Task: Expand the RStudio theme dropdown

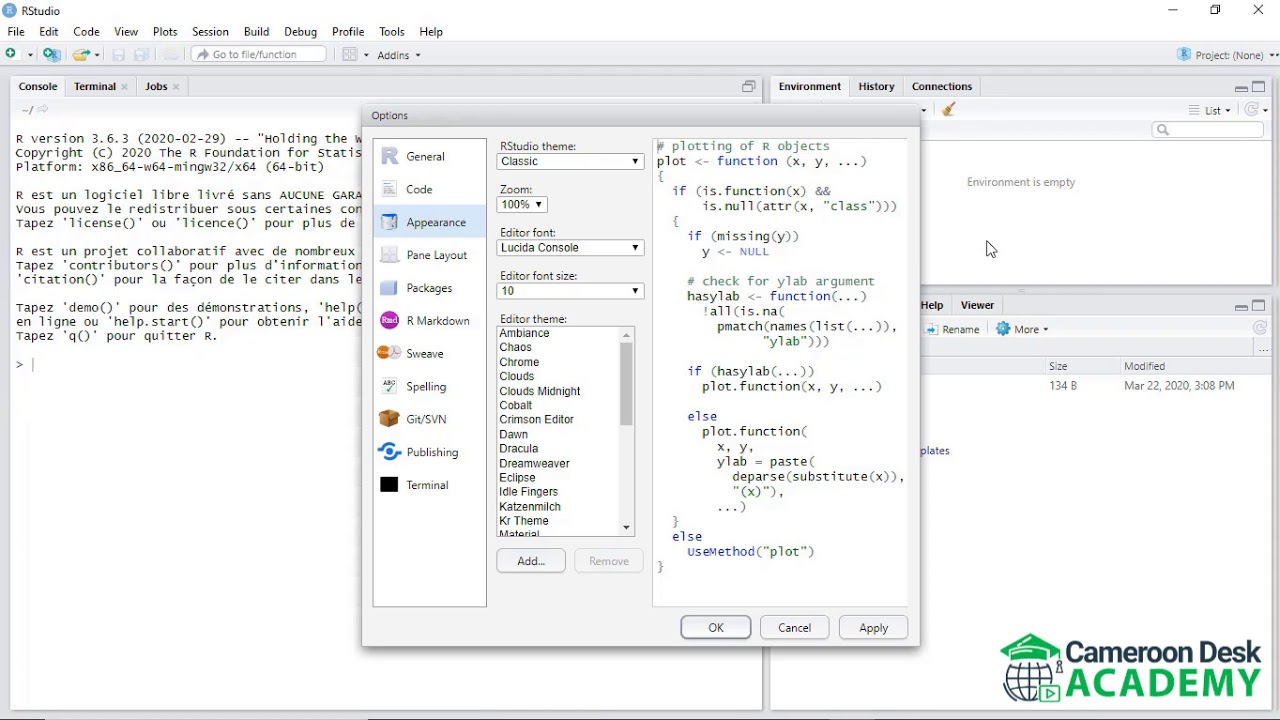Action: 570,161
